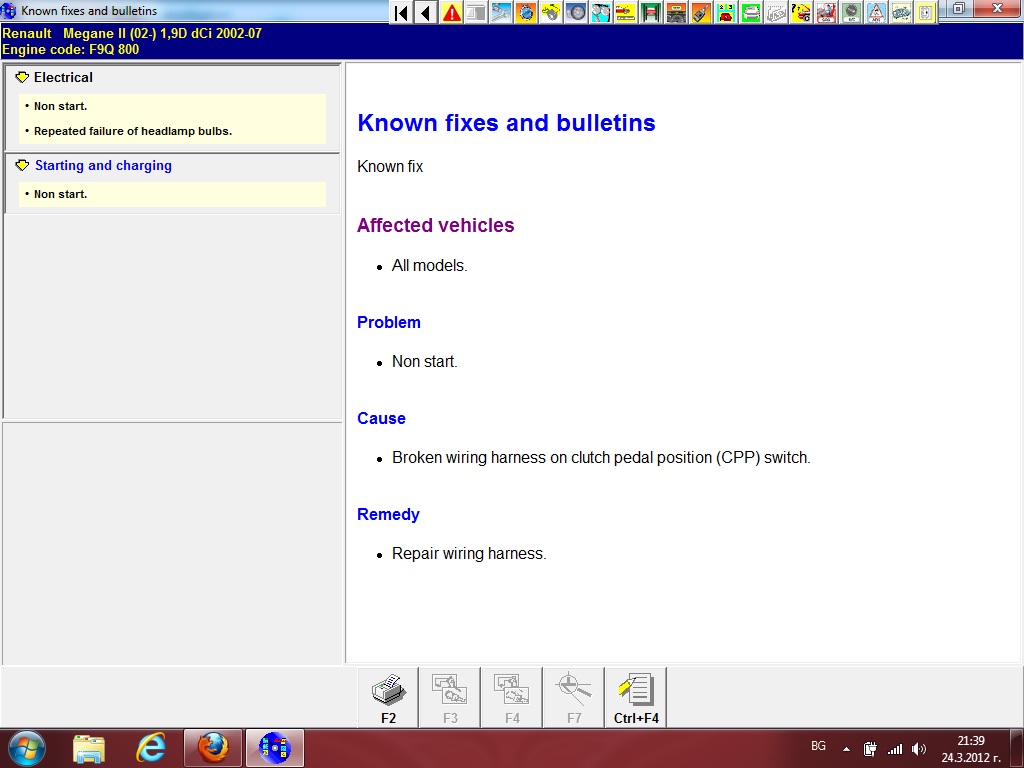Image resolution: width=1024 pixels, height=768 pixels.
Task: Click the red warning triangle toolbar icon
Action: [x=452, y=13]
